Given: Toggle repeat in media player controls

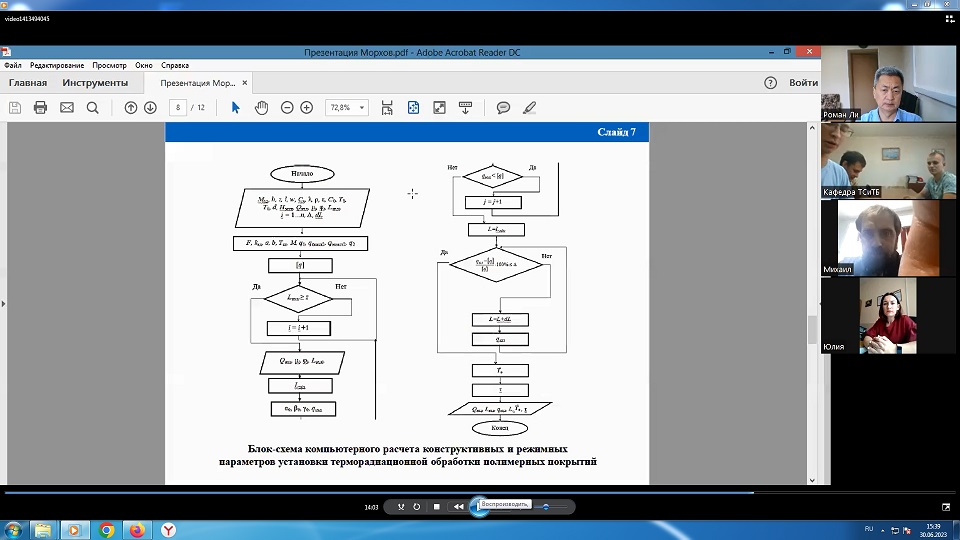Looking at the screenshot, I should click(x=417, y=507).
